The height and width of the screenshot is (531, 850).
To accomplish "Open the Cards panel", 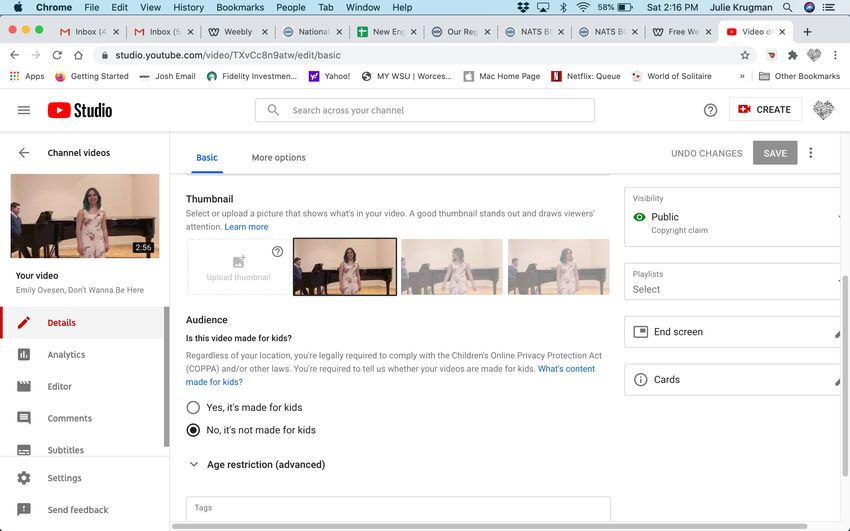I will (x=732, y=379).
